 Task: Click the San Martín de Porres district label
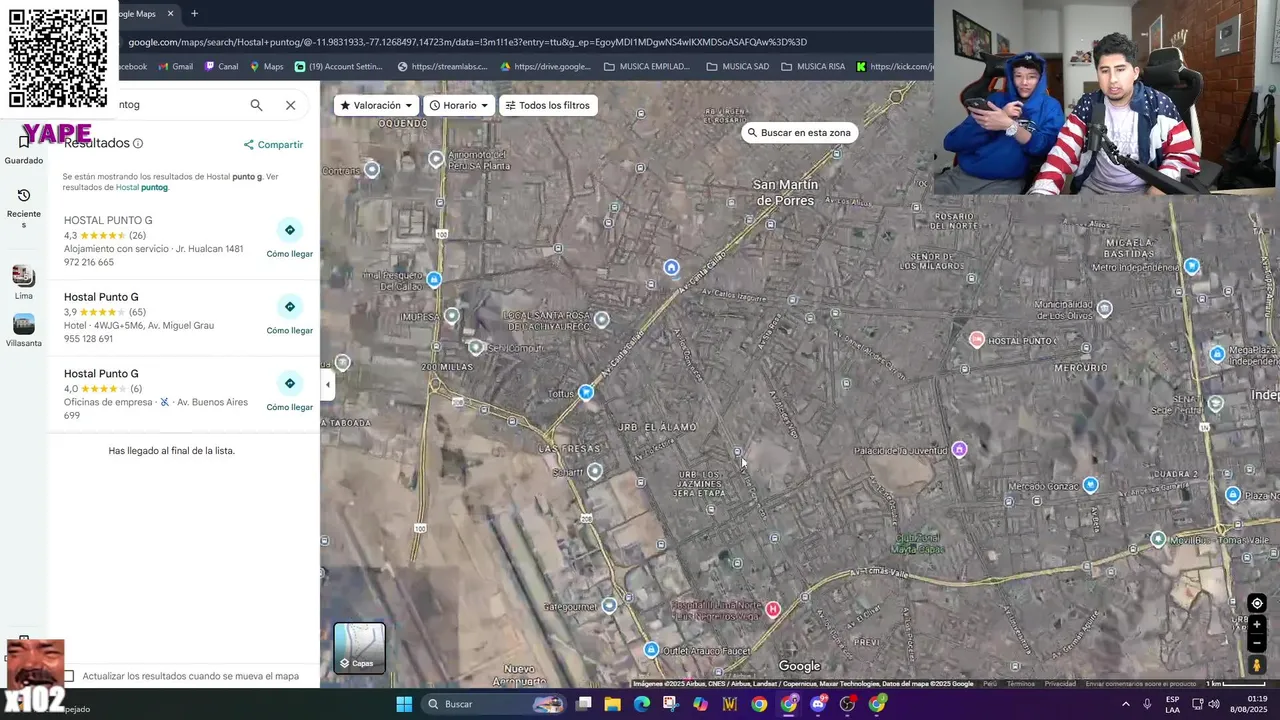pyautogui.click(x=785, y=193)
